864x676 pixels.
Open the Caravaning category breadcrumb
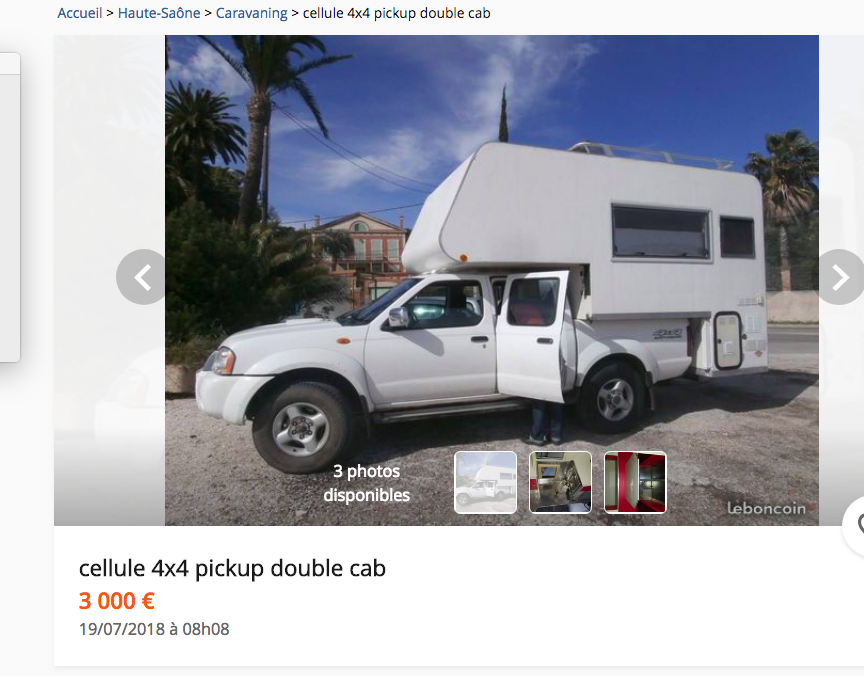click(251, 13)
